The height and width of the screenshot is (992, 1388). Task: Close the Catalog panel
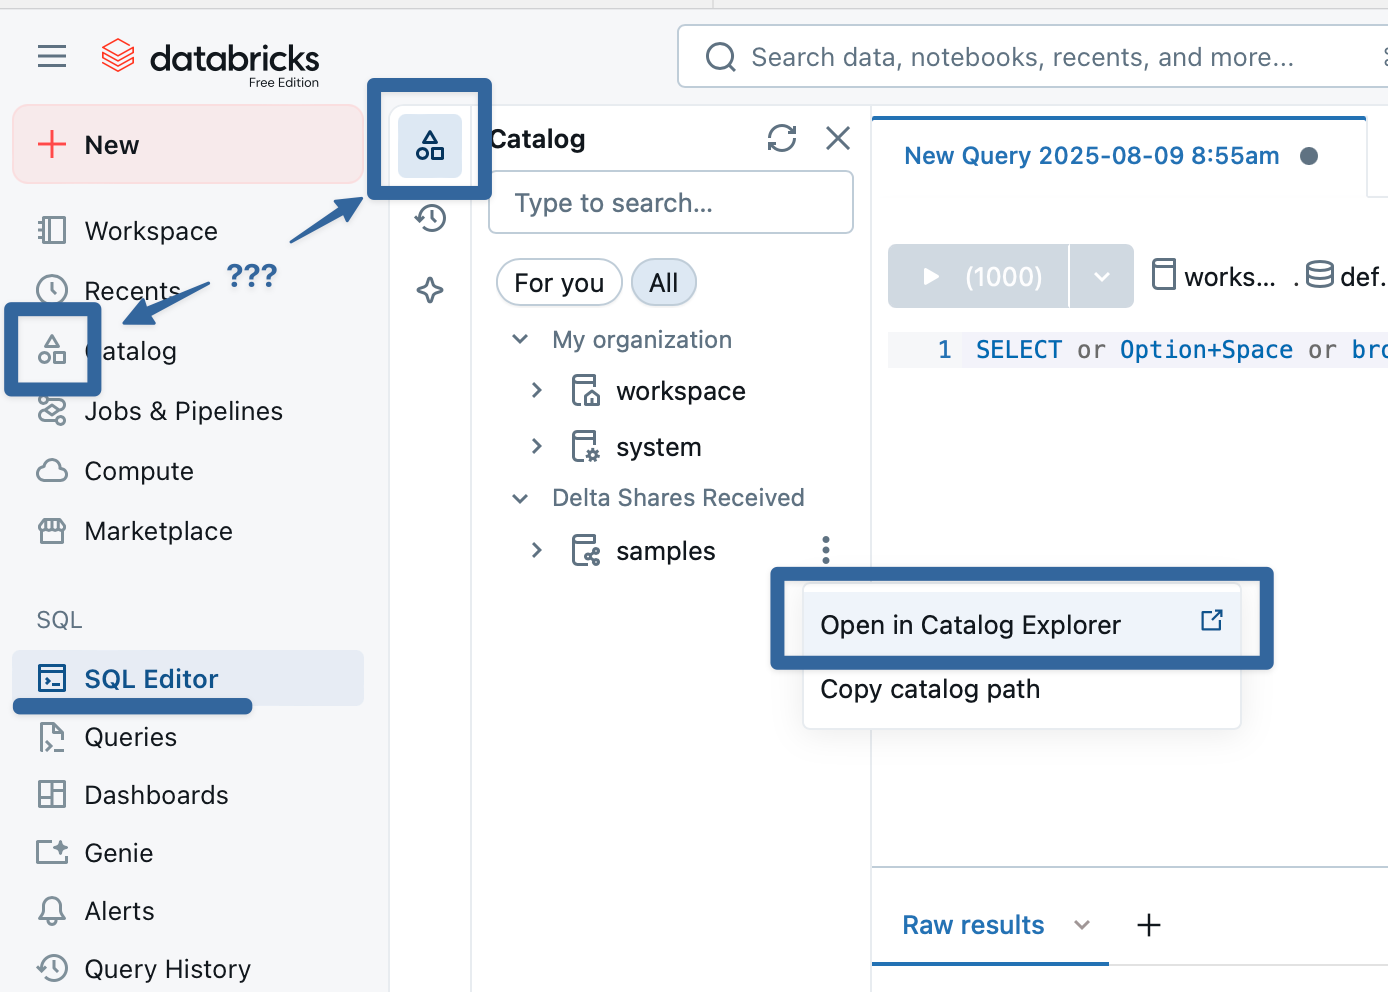click(838, 138)
